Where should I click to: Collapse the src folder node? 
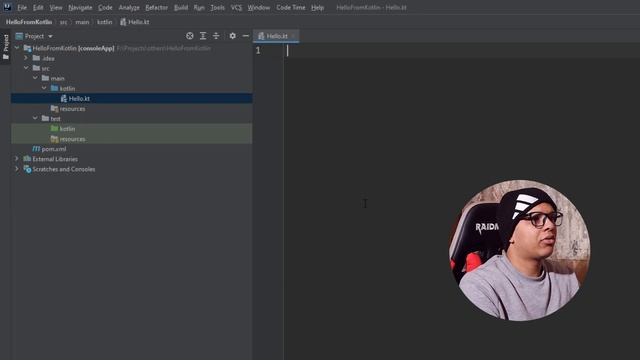click(26, 68)
